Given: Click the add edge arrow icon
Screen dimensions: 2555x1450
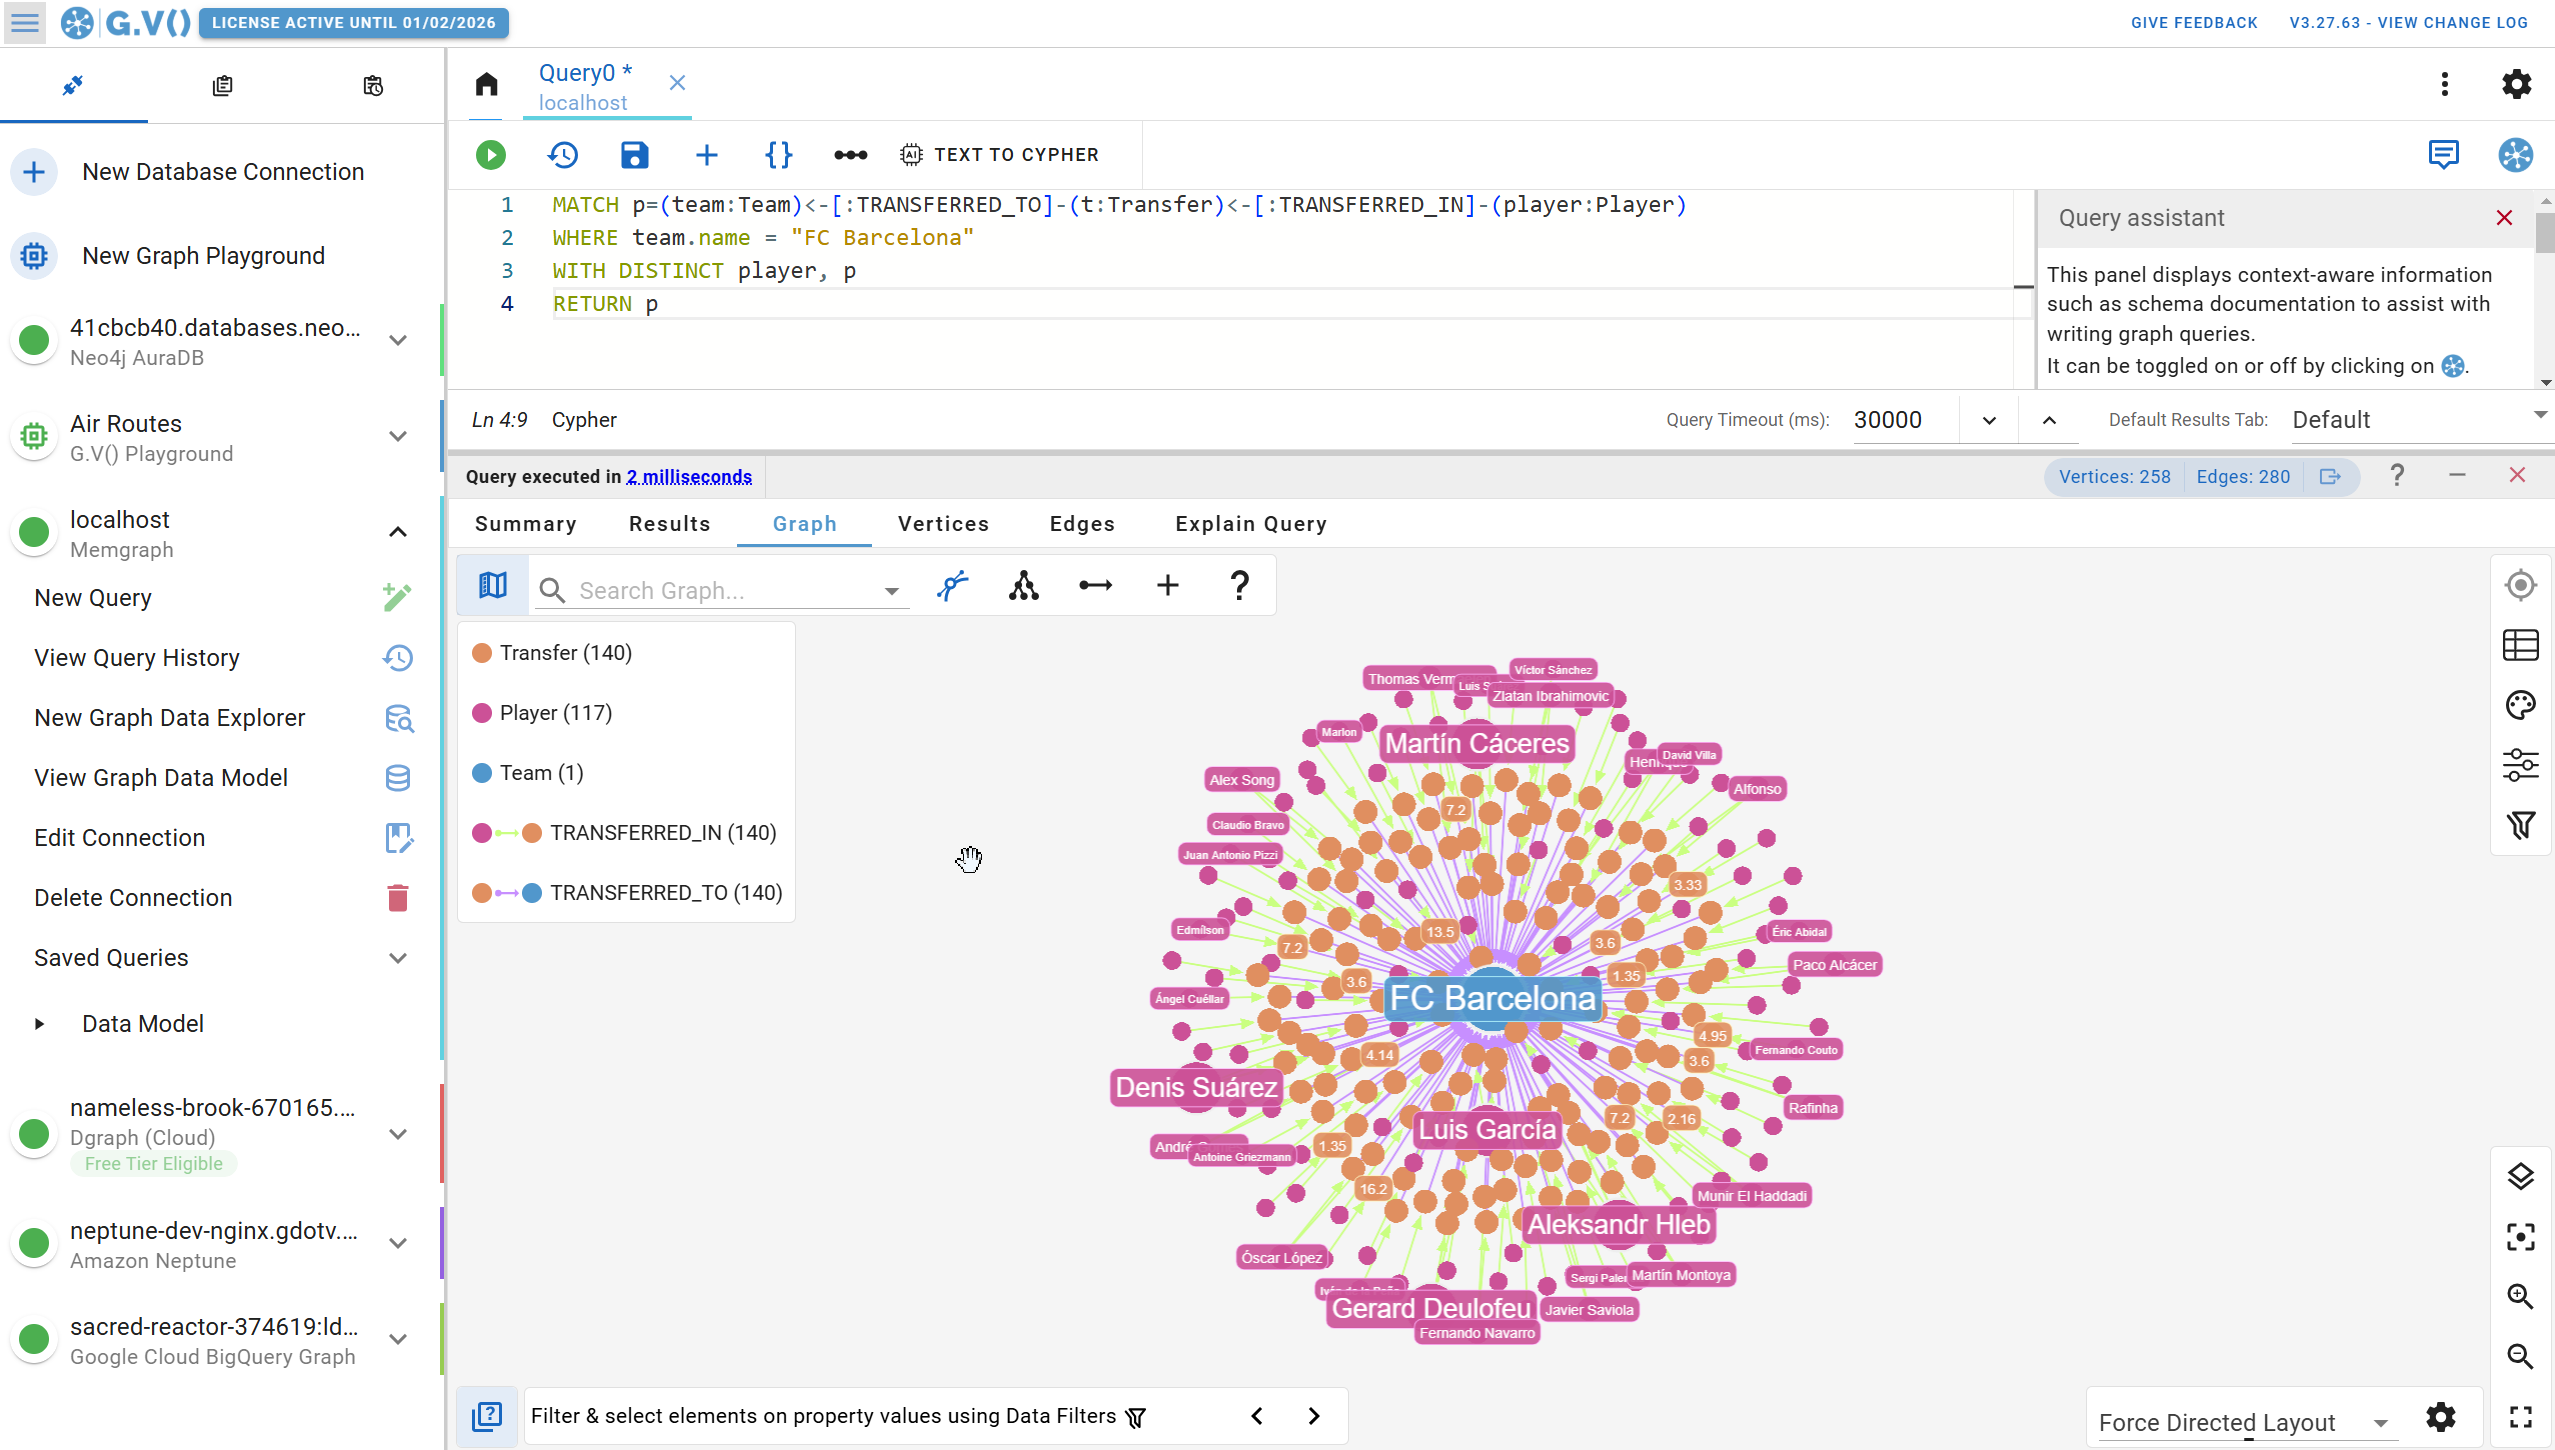Looking at the screenshot, I should tap(1096, 586).
